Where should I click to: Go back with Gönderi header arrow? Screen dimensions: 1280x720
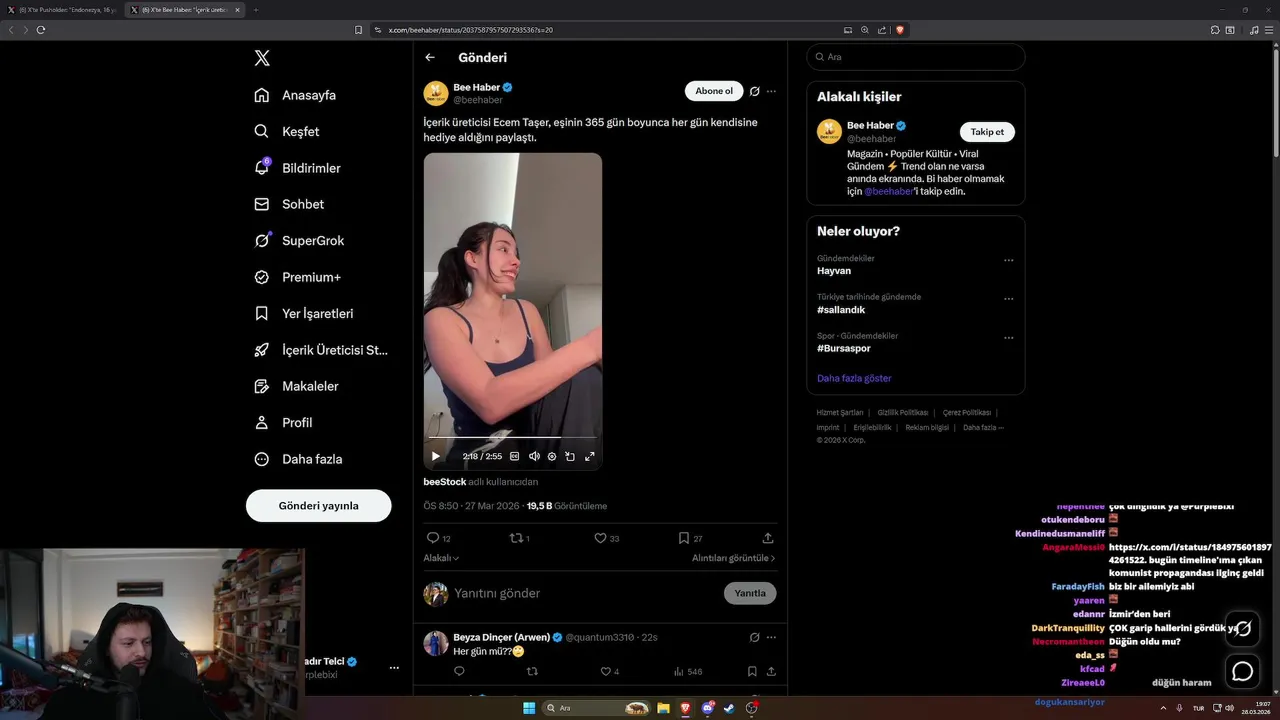point(430,57)
